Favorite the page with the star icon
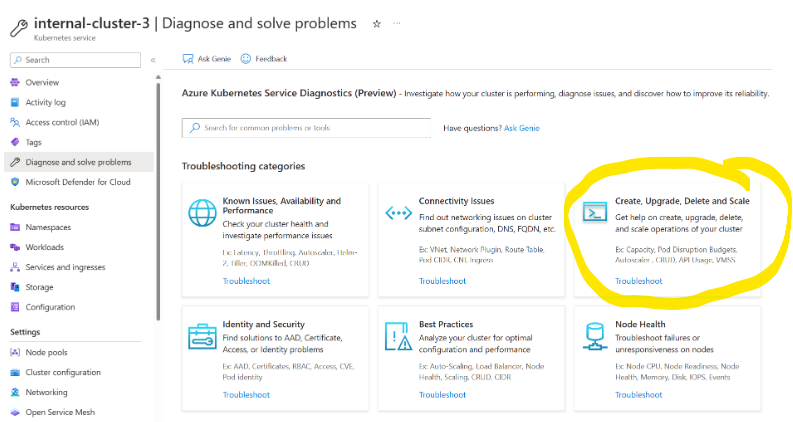The width and height of the screenshot is (793, 422). [376, 24]
